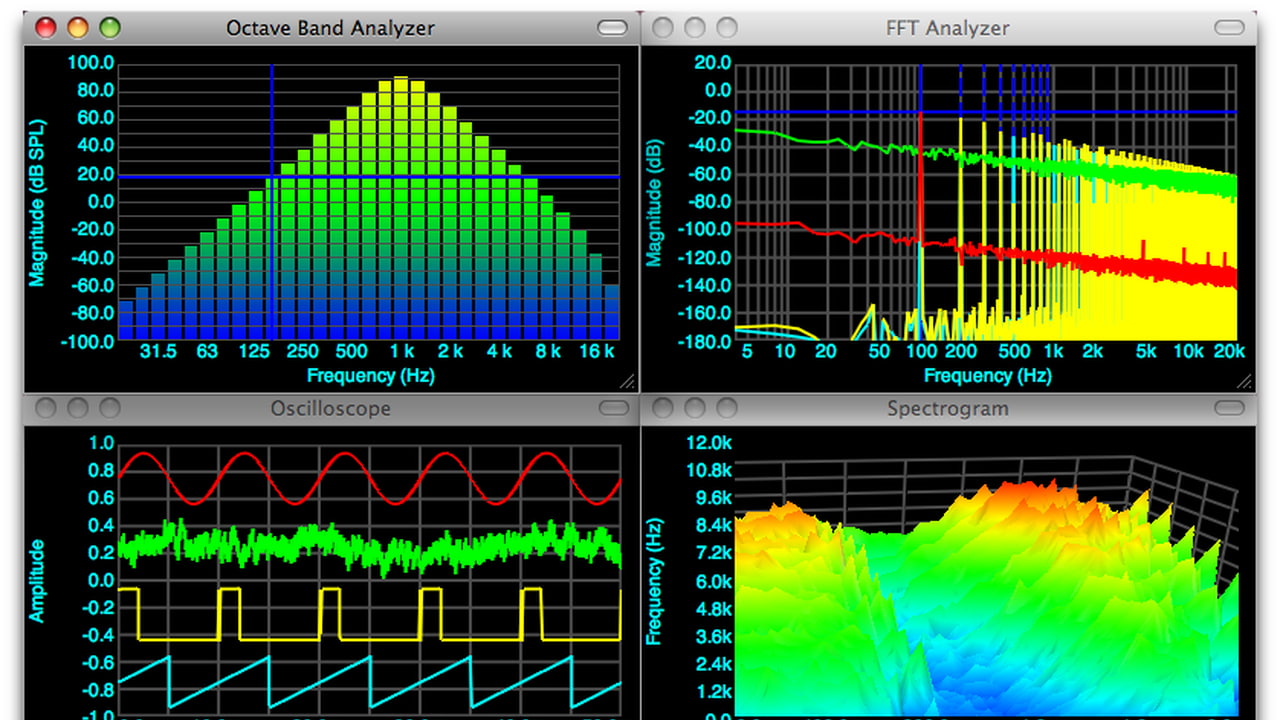Toggle the Octave Band Analyzer toolbar pill button
The image size is (1280, 720).
(x=612, y=28)
